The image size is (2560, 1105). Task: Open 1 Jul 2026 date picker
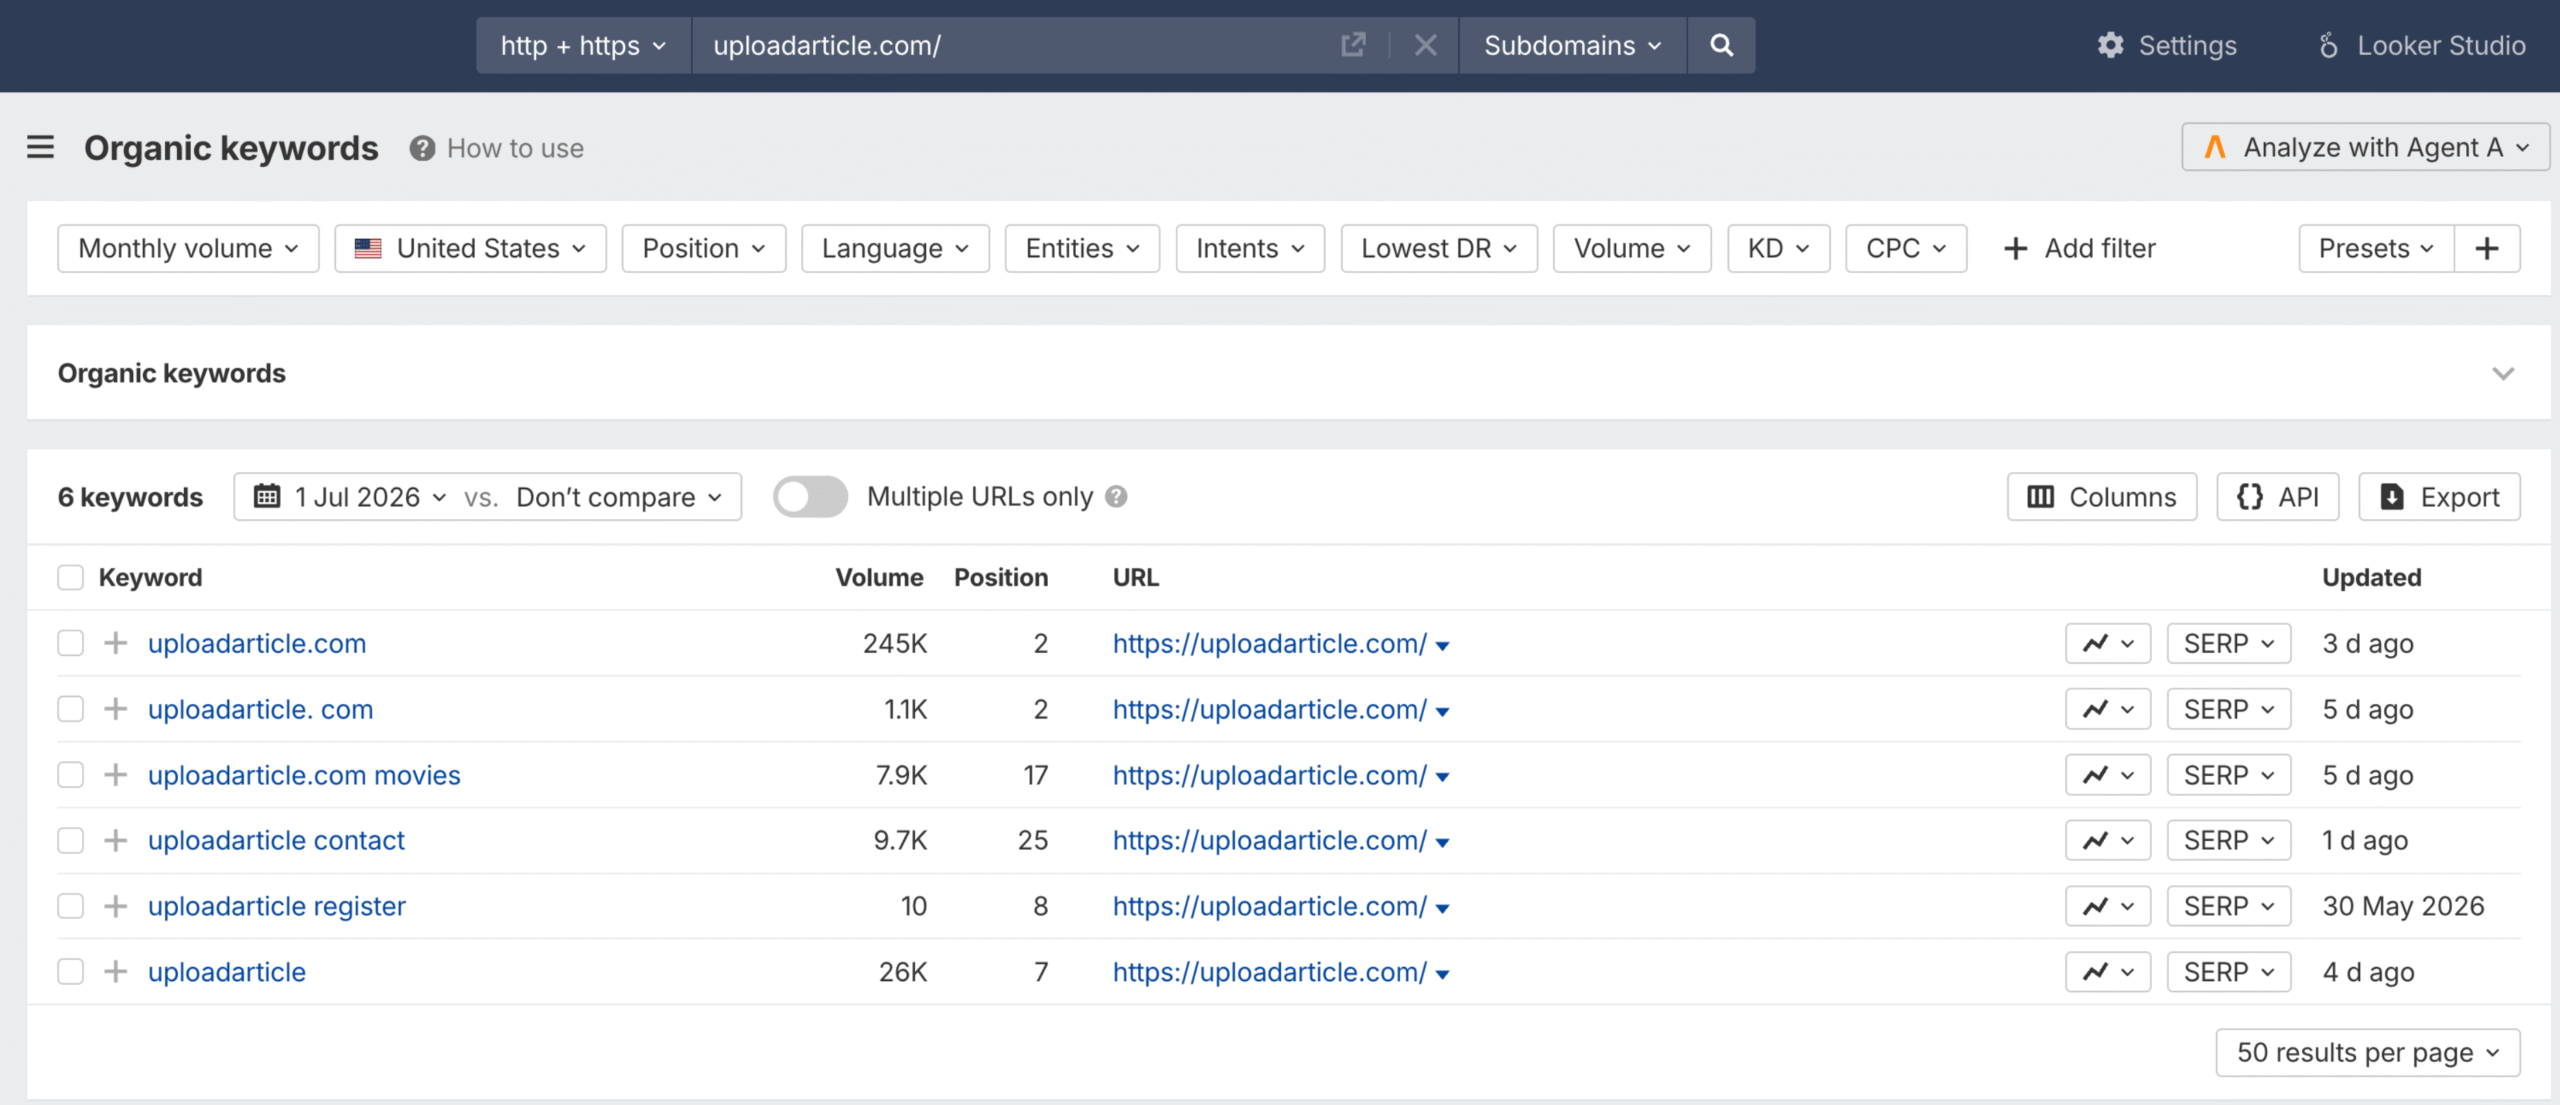point(349,497)
